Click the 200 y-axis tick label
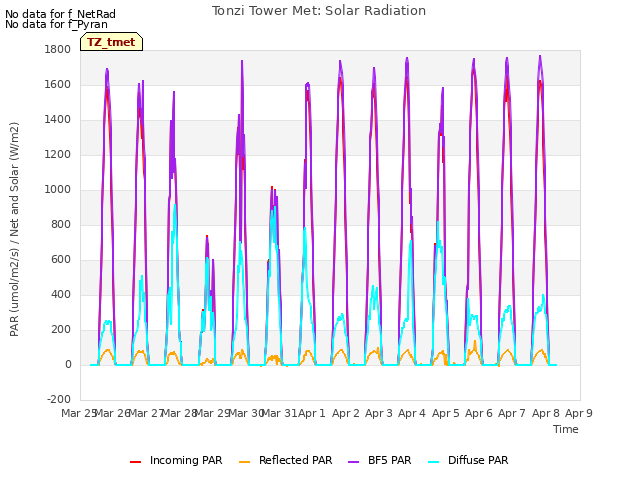The image size is (640, 480). 61,330
